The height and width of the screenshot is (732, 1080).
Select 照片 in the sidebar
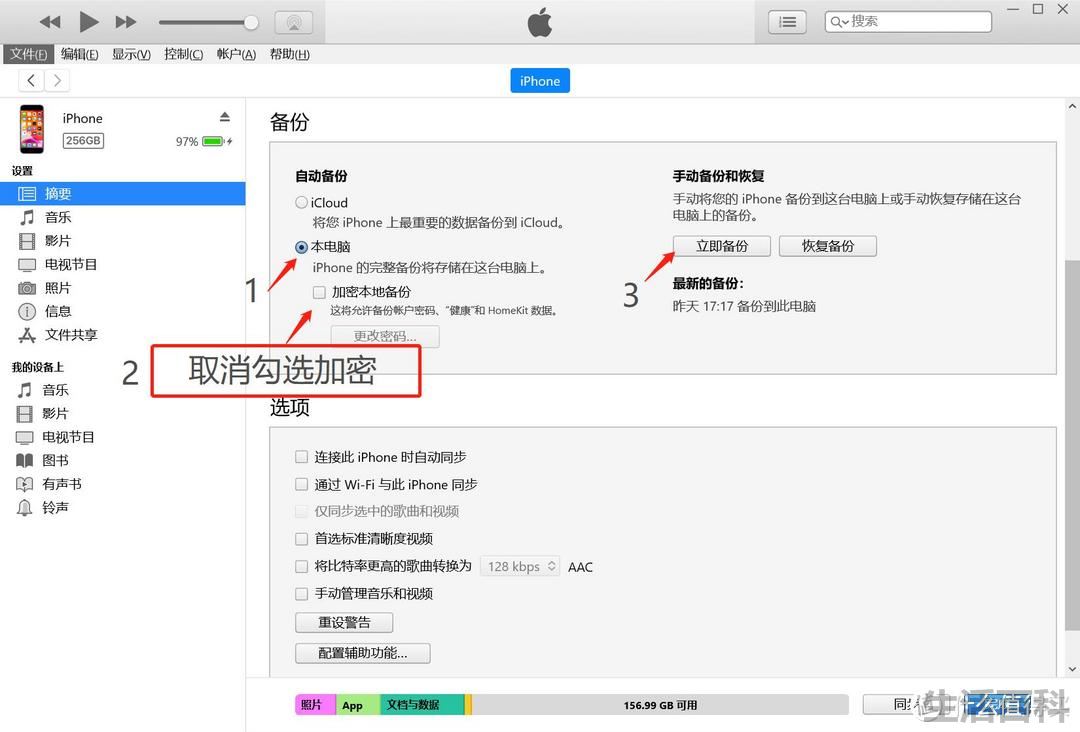pyautogui.click(x=123, y=288)
